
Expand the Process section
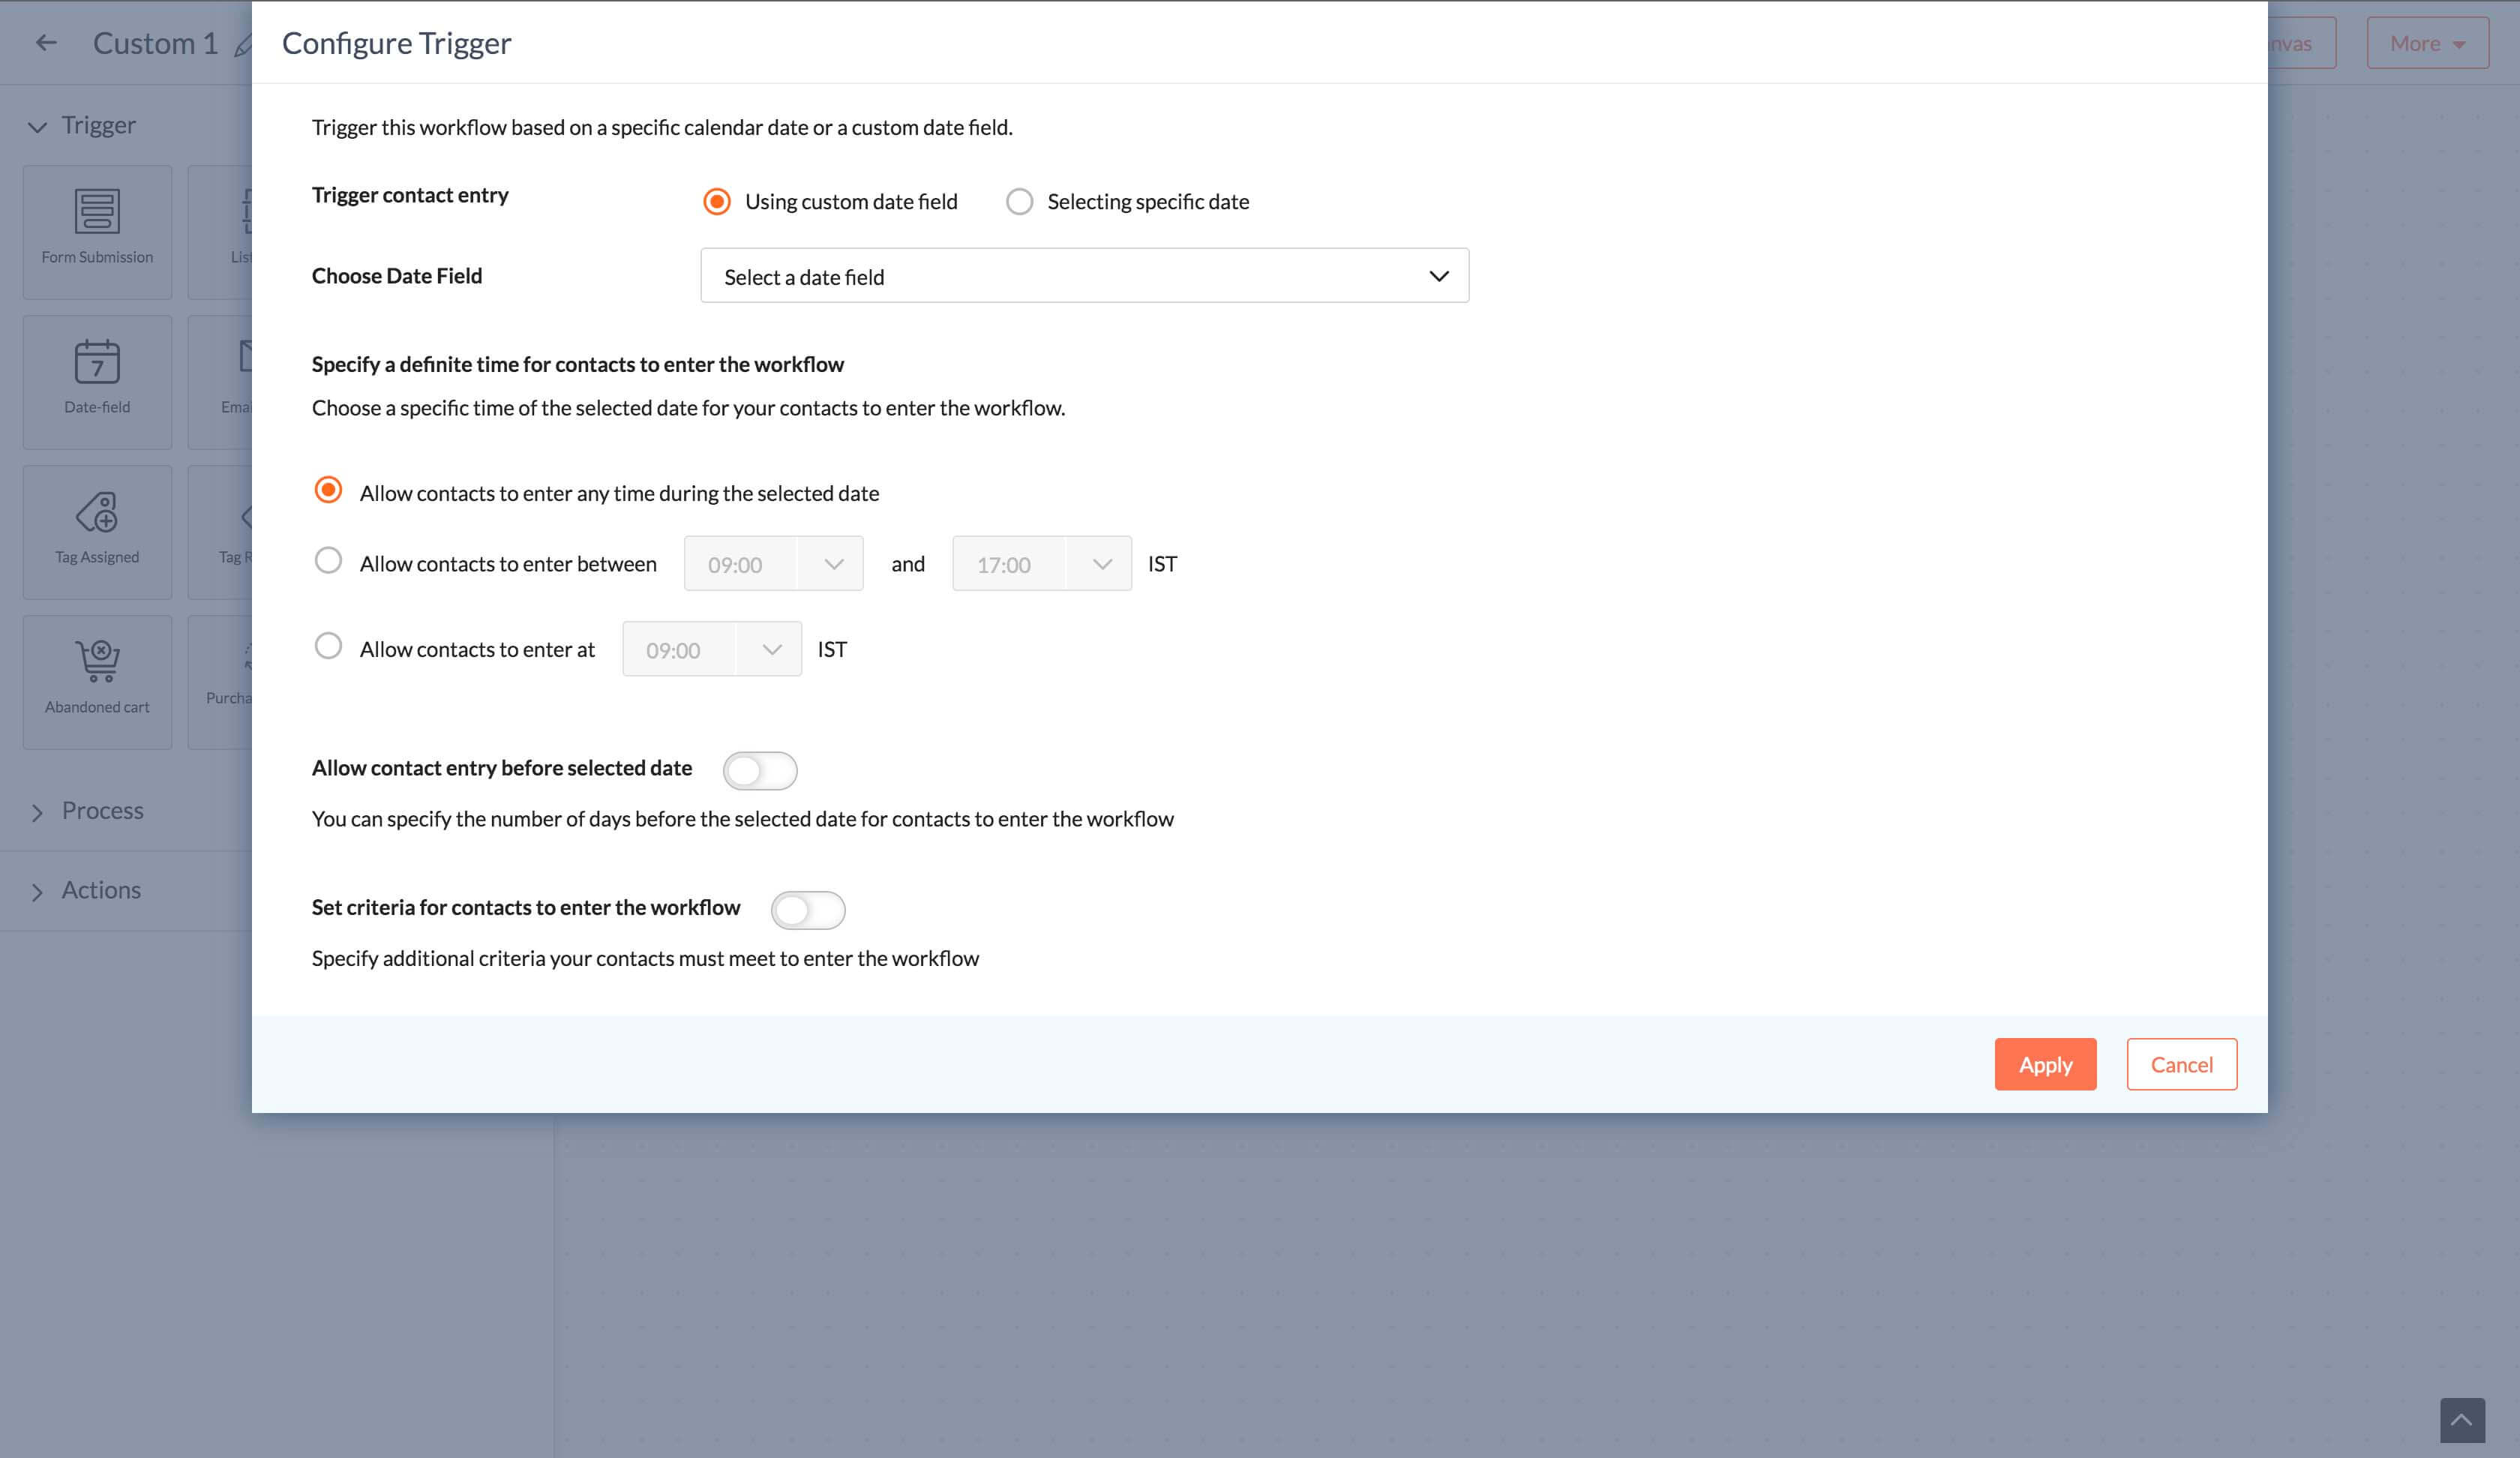pyautogui.click(x=100, y=808)
